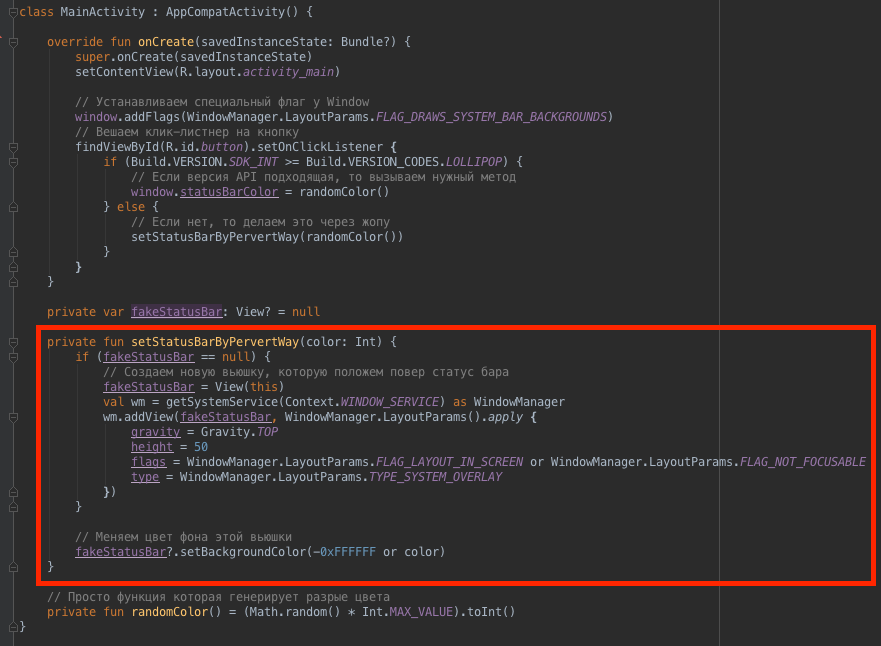This screenshot has height=646, width=881.
Task: Collapse the wm.addView apply block
Action: [x=13, y=417]
